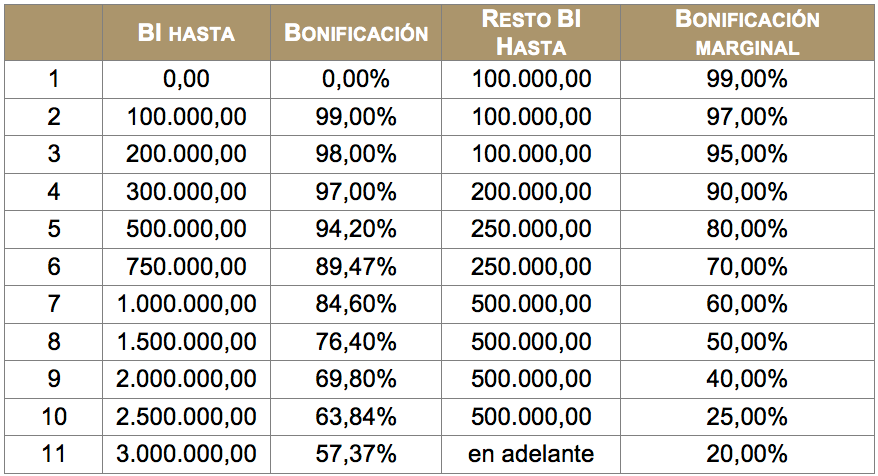Select the "Resto BI Hasta" column header
The image size is (878, 476).
pos(532,33)
